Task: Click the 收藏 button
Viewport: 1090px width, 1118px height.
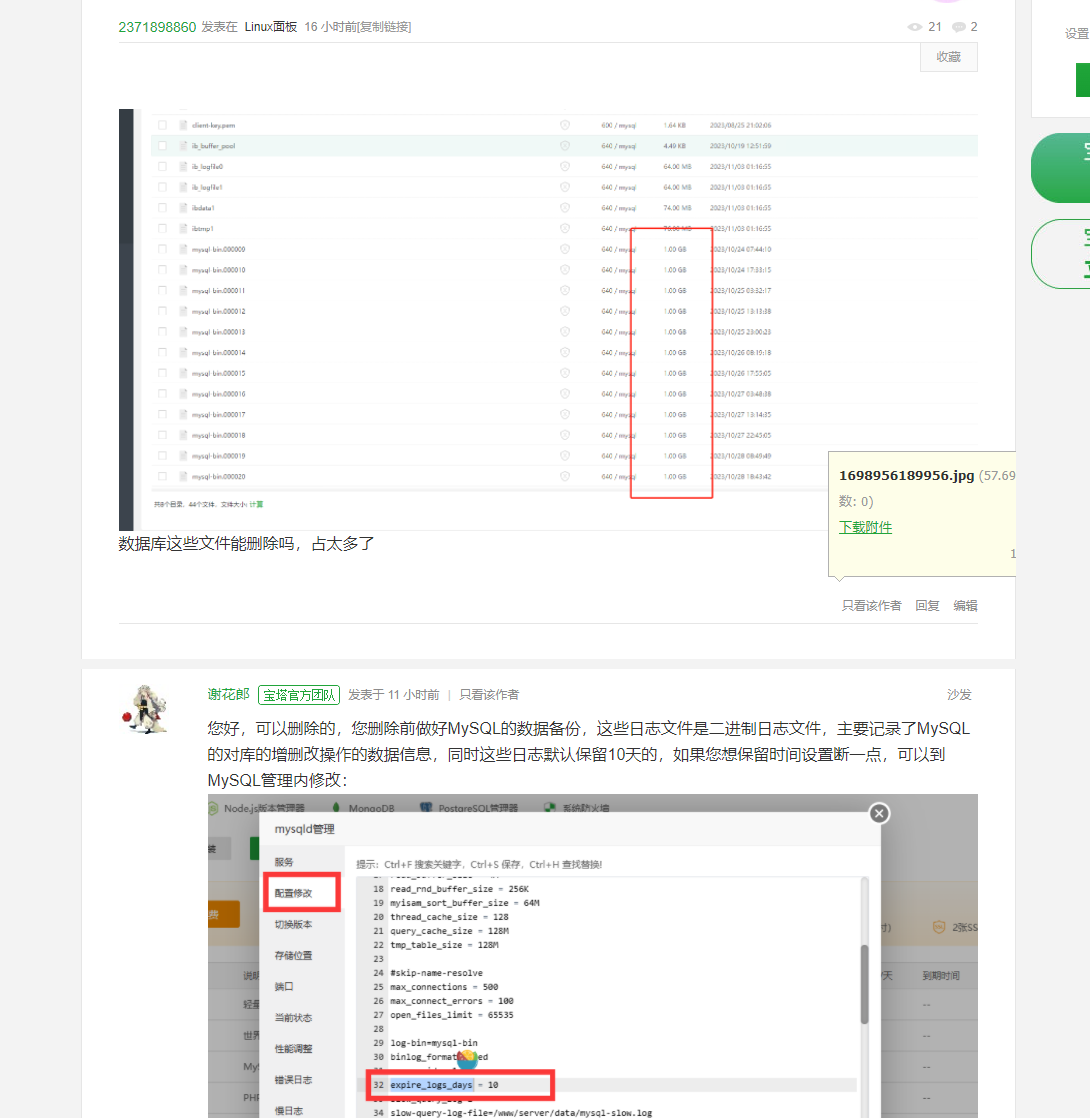Action: (x=948, y=57)
